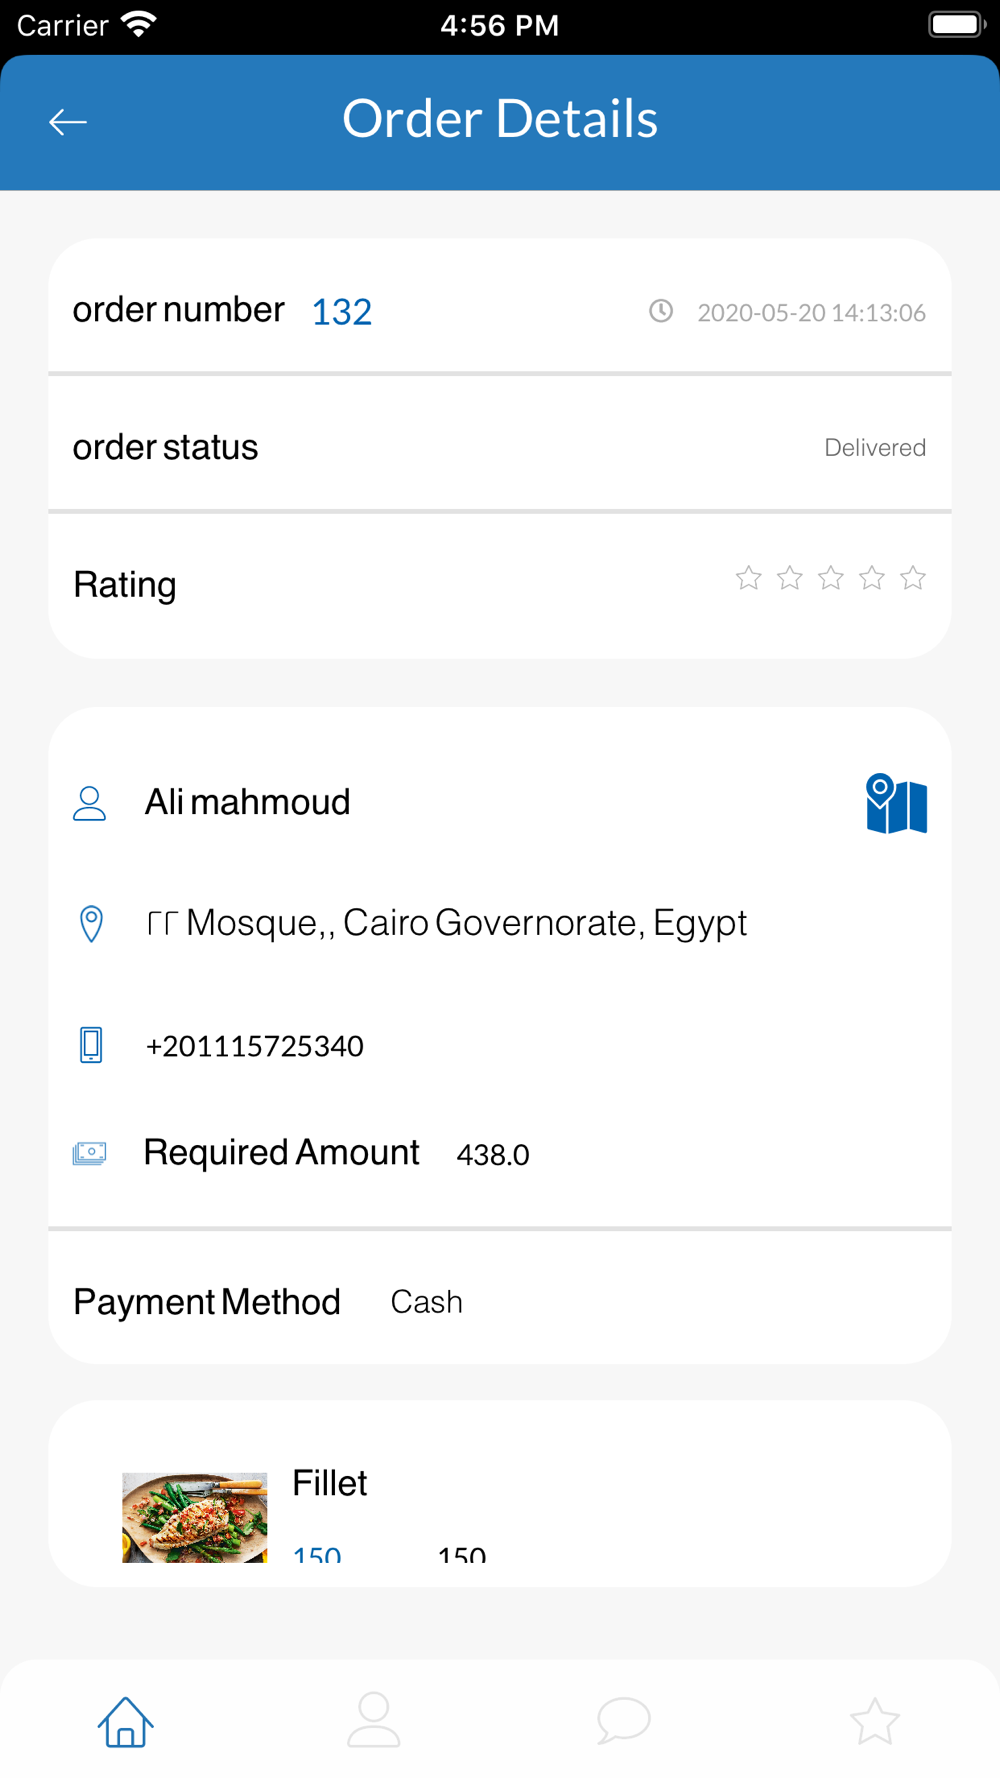Tap the cash money icon
This screenshot has width=1000, height=1778.
(x=89, y=1153)
